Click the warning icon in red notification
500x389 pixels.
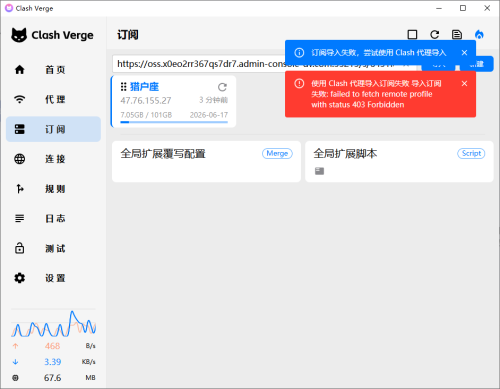[299, 83]
